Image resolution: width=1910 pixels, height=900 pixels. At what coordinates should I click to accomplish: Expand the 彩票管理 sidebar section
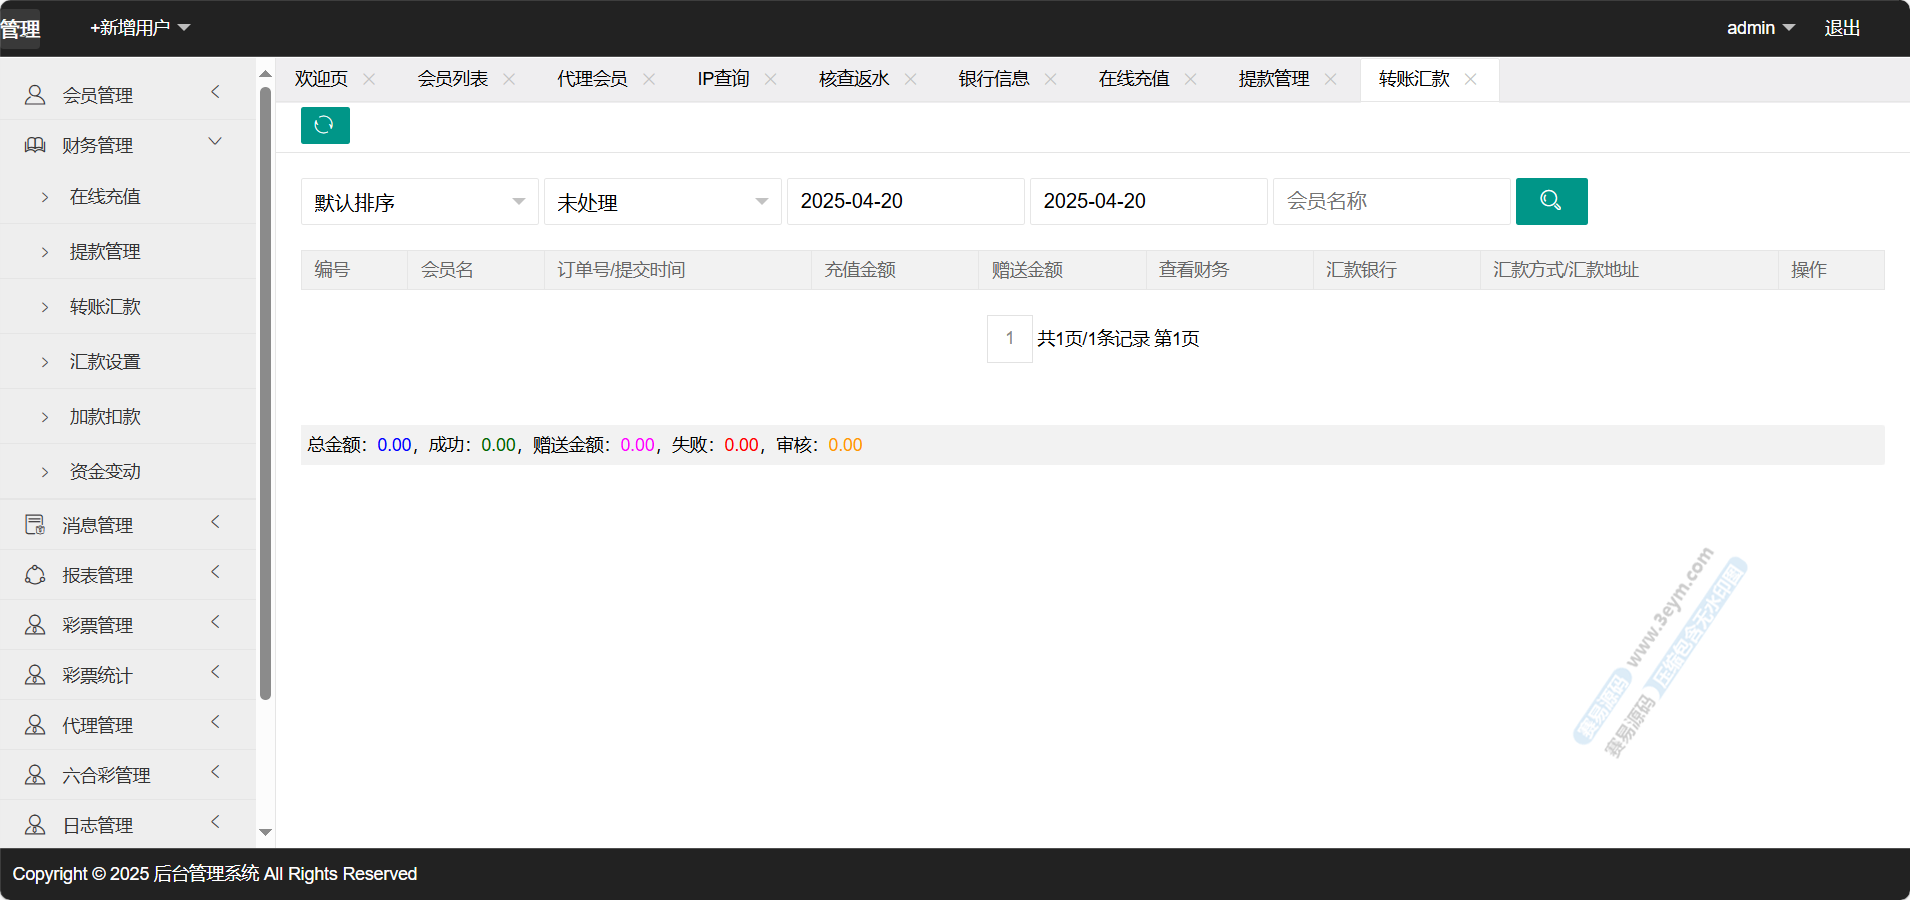coord(215,622)
